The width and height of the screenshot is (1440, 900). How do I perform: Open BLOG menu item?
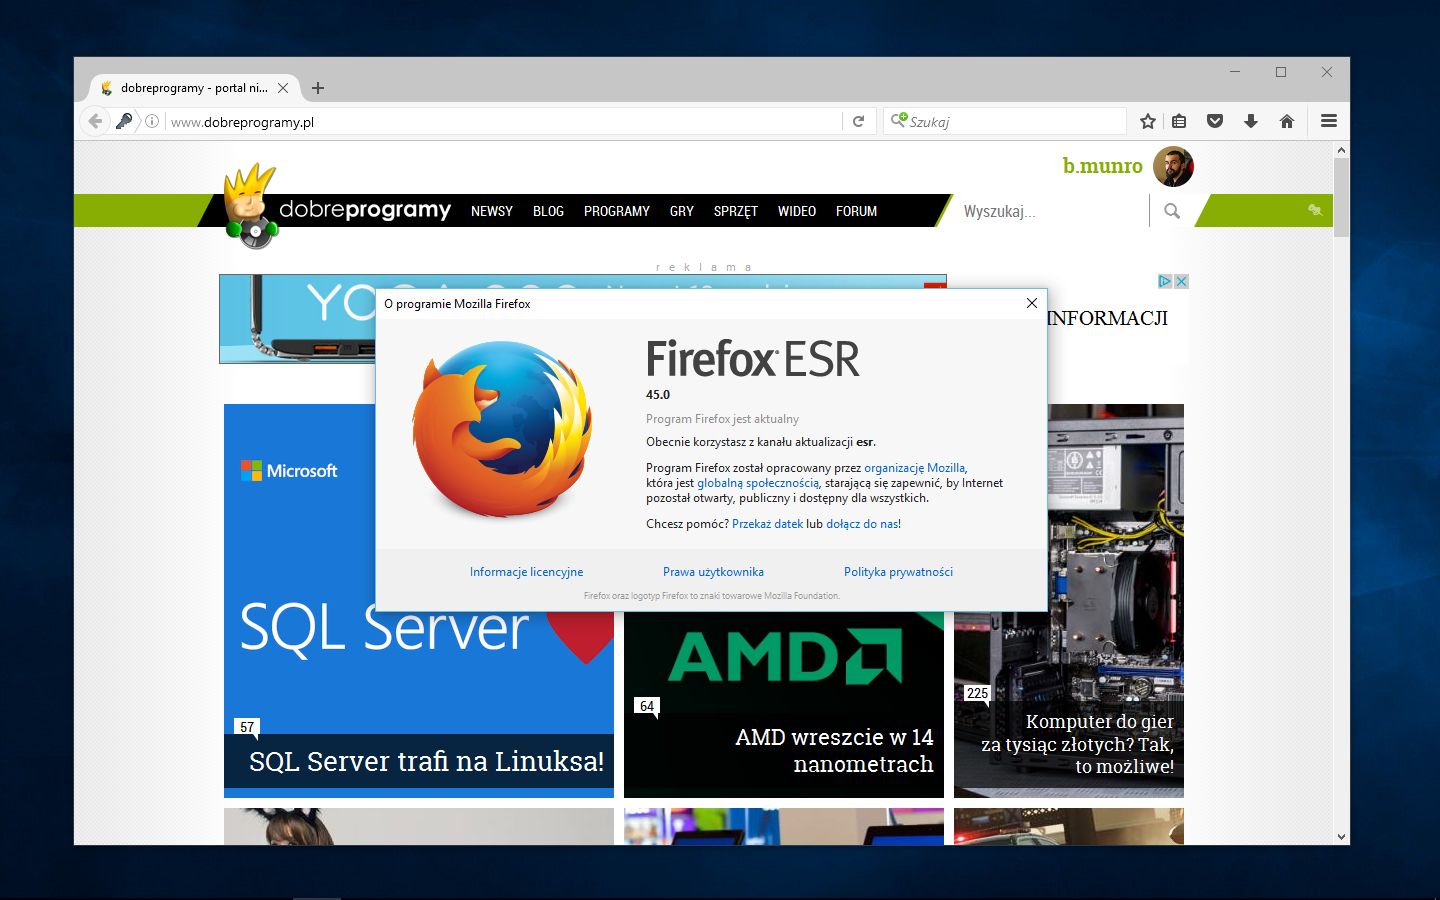click(x=548, y=211)
